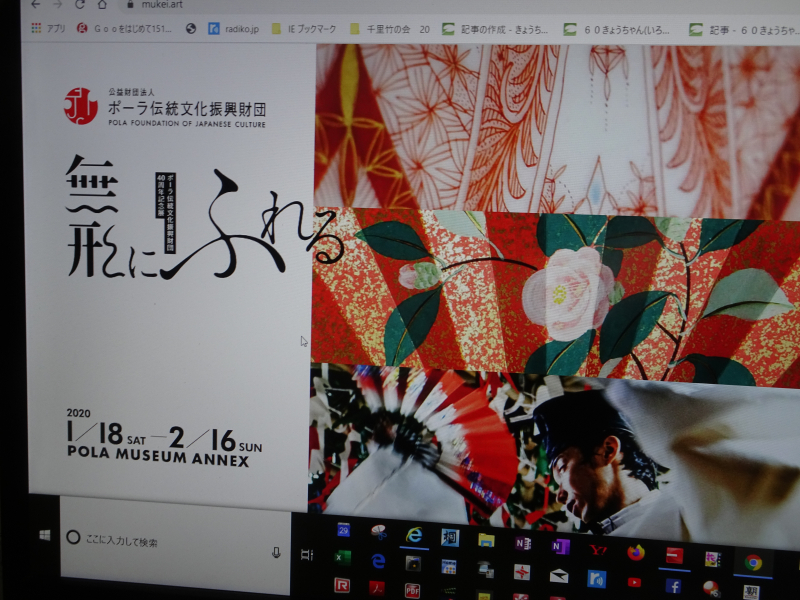Click the 1/18 SAT - 2/16 SUN date text
This screenshot has height=600, width=800.
coord(164,435)
